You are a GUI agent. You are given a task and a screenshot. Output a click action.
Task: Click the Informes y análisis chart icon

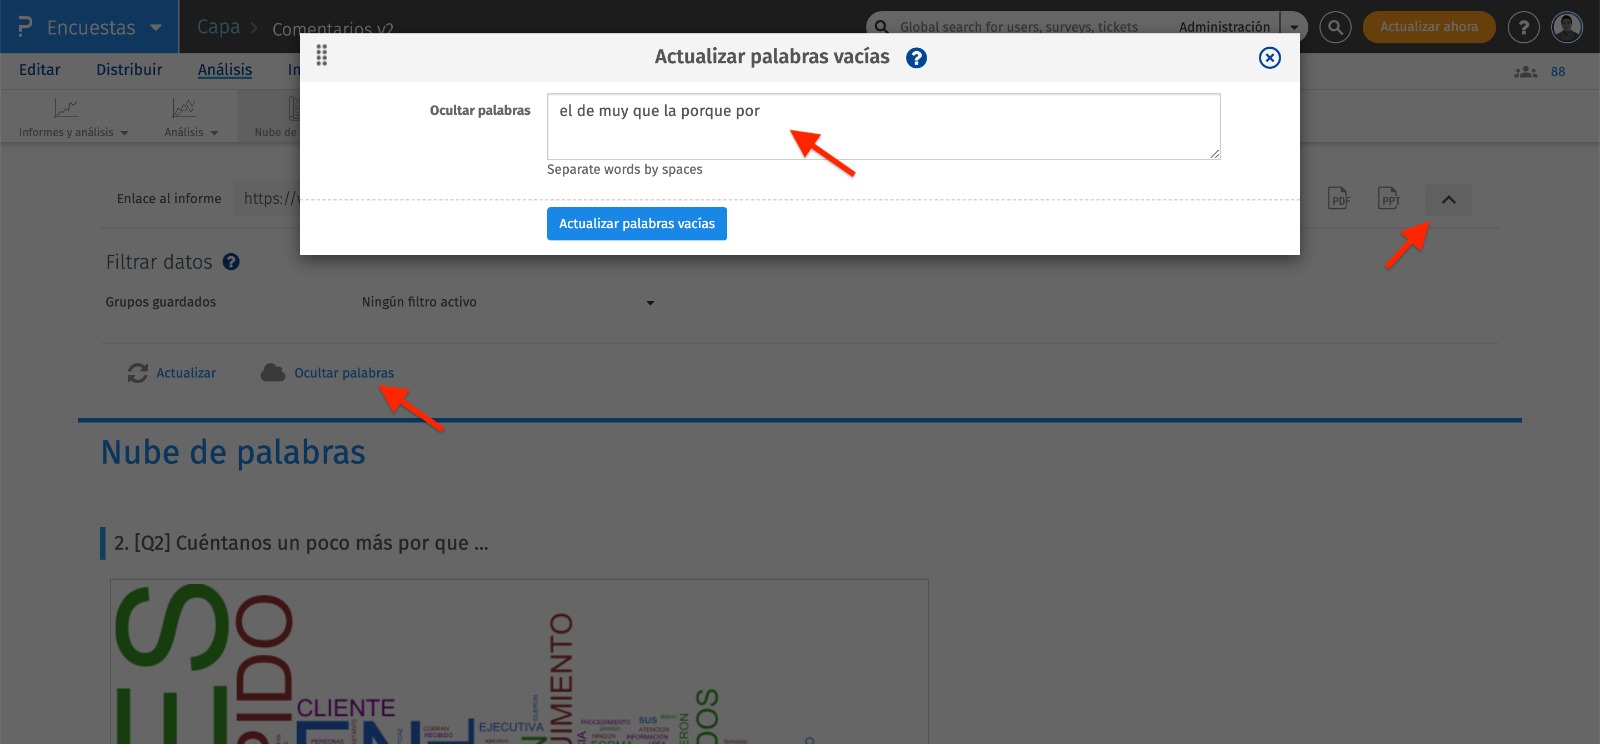(x=66, y=108)
